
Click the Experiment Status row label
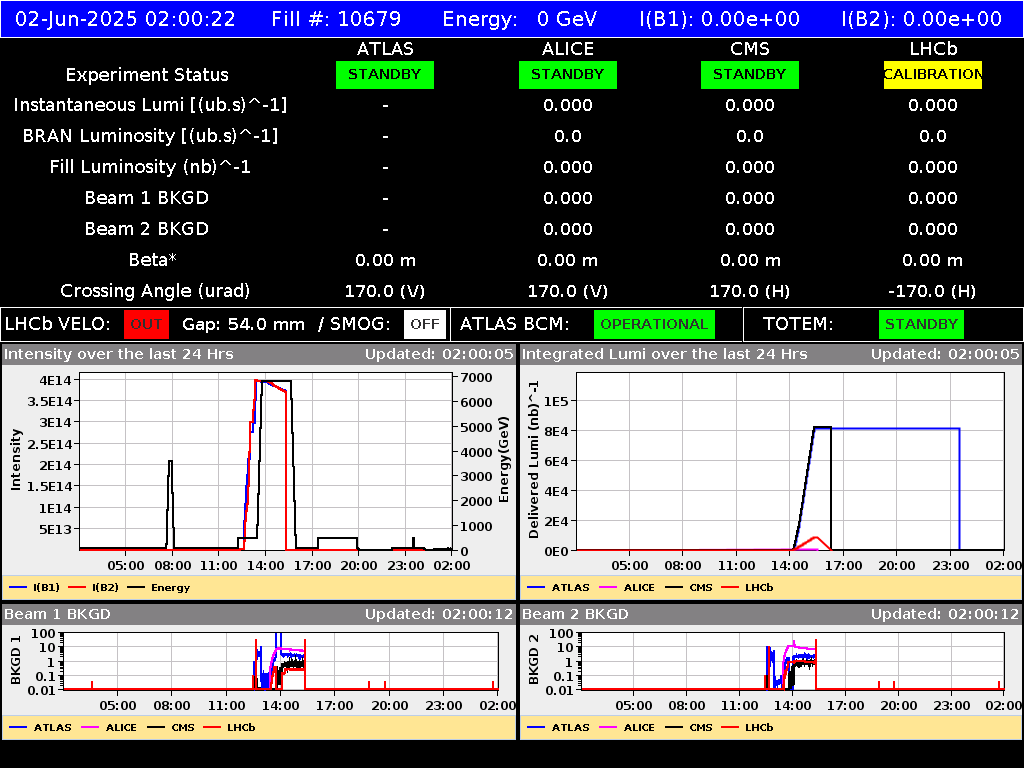(x=147, y=74)
